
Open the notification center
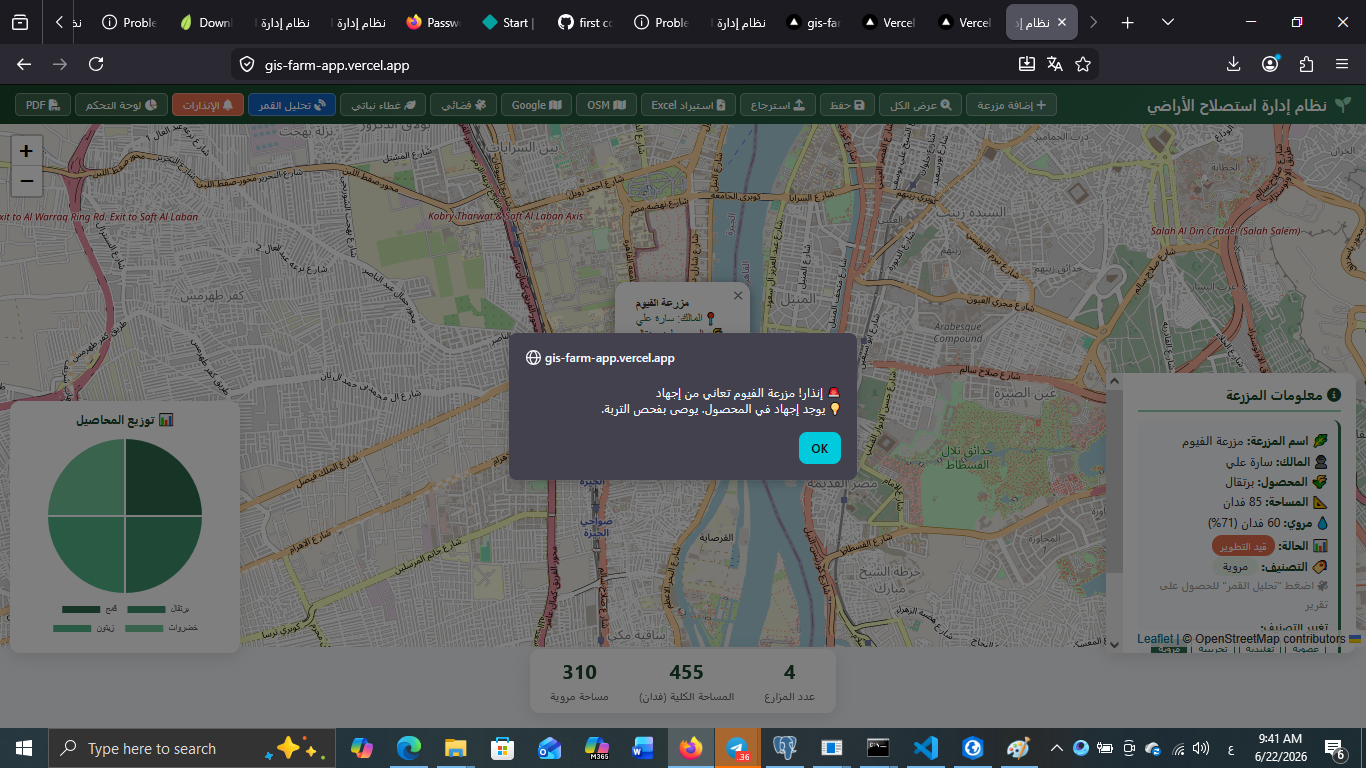[1334, 748]
